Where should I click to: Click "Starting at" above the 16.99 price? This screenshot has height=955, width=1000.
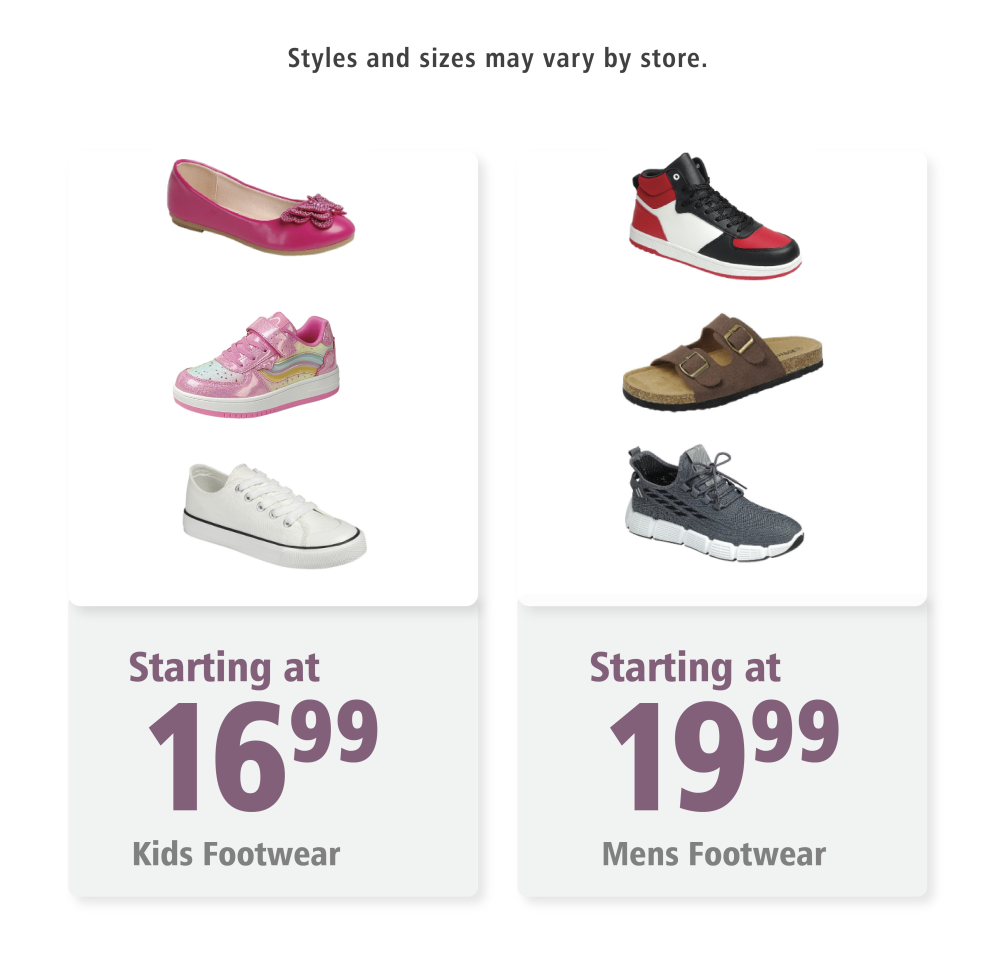click(x=224, y=667)
